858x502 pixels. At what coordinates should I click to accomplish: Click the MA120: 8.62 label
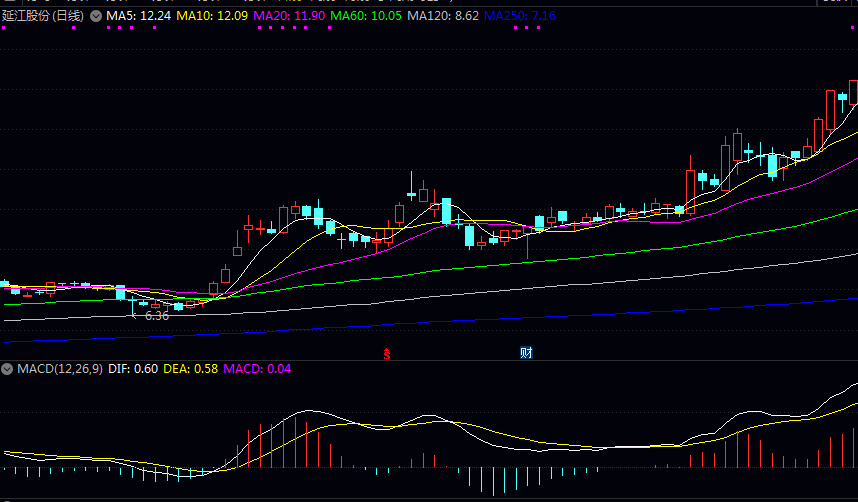click(x=443, y=16)
